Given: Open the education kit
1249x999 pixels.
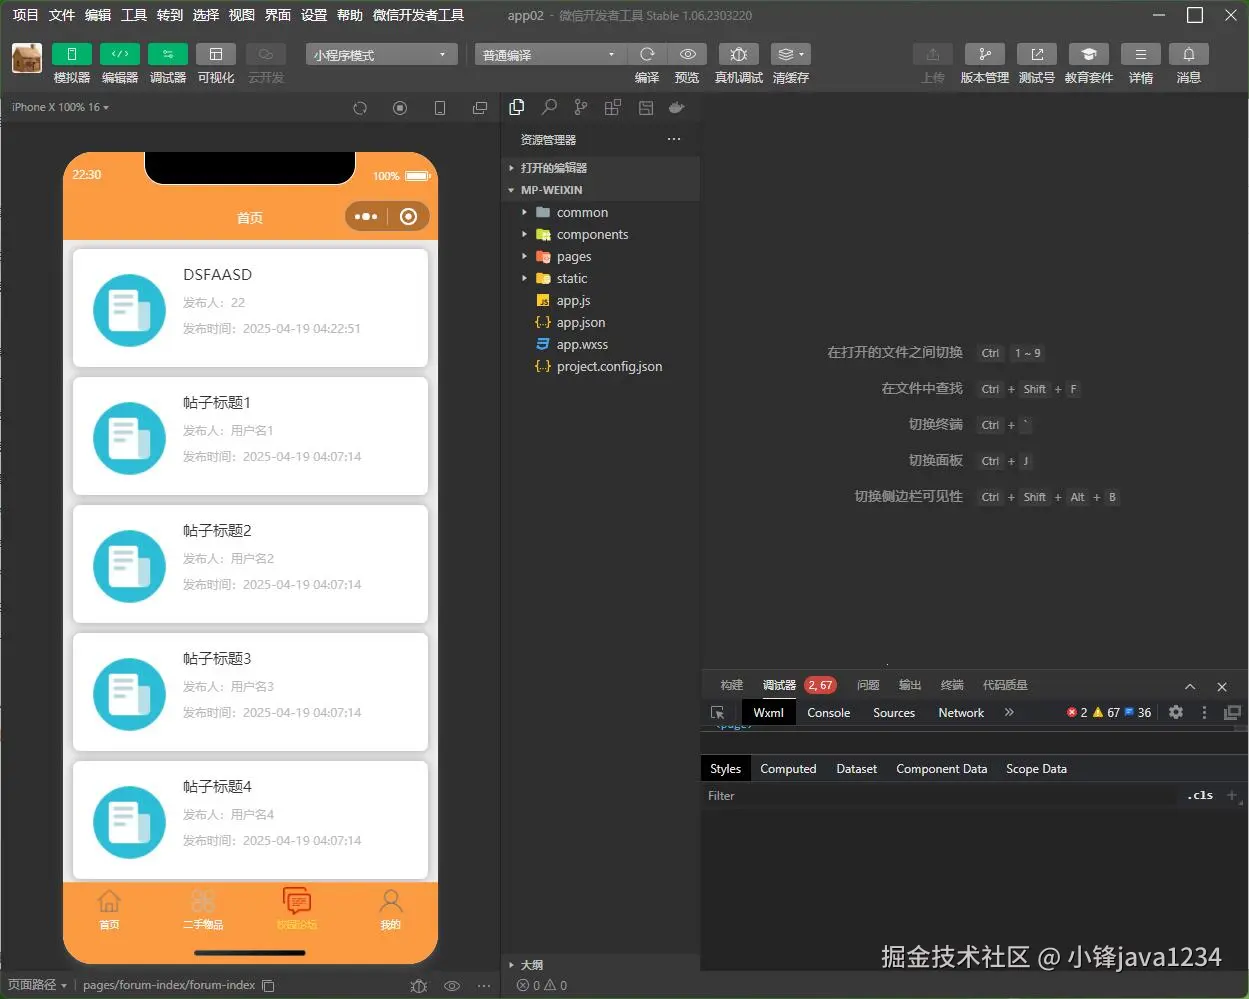Looking at the screenshot, I should tap(1088, 54).
